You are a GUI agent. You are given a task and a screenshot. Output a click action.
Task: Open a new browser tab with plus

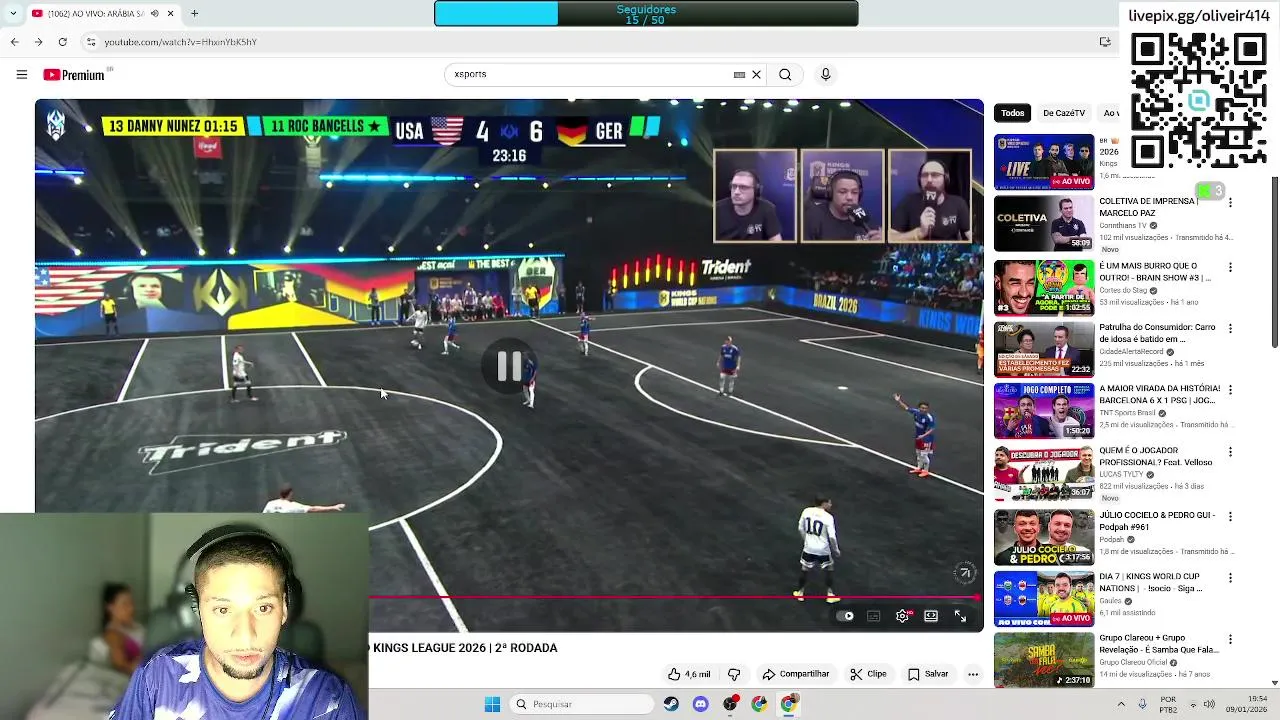194,14
